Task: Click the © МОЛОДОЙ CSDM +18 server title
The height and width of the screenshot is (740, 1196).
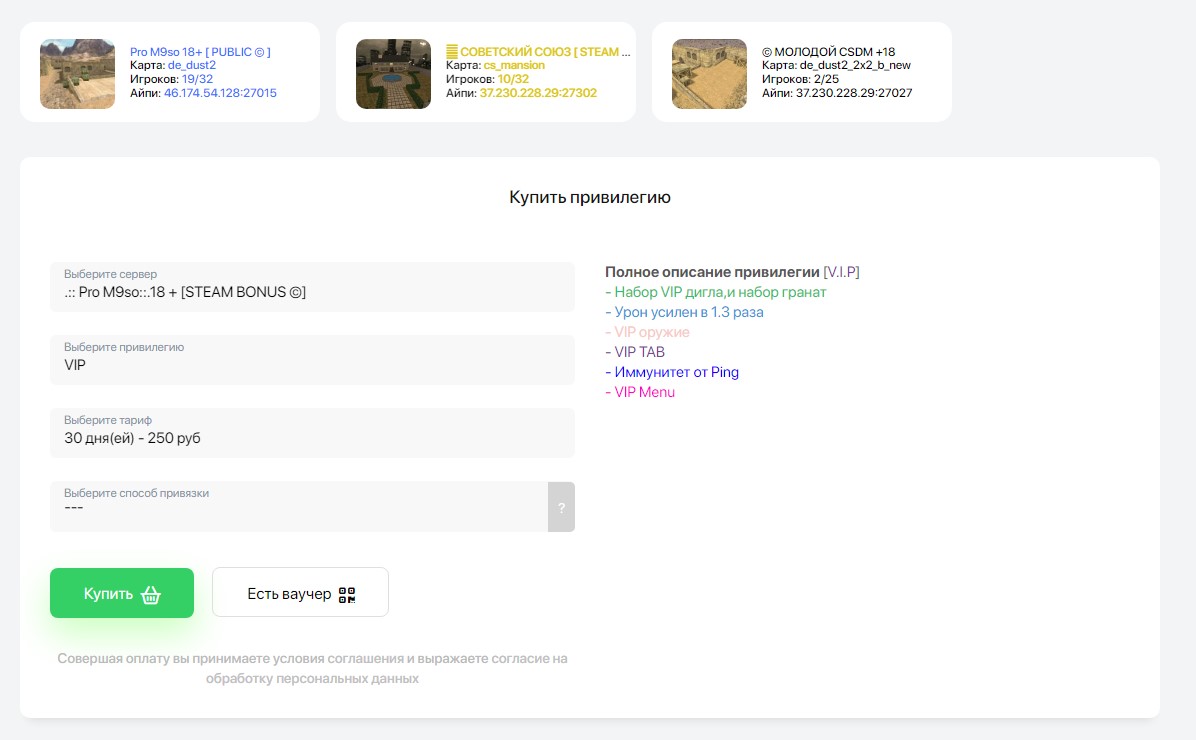Action: [x=828, y=51]
